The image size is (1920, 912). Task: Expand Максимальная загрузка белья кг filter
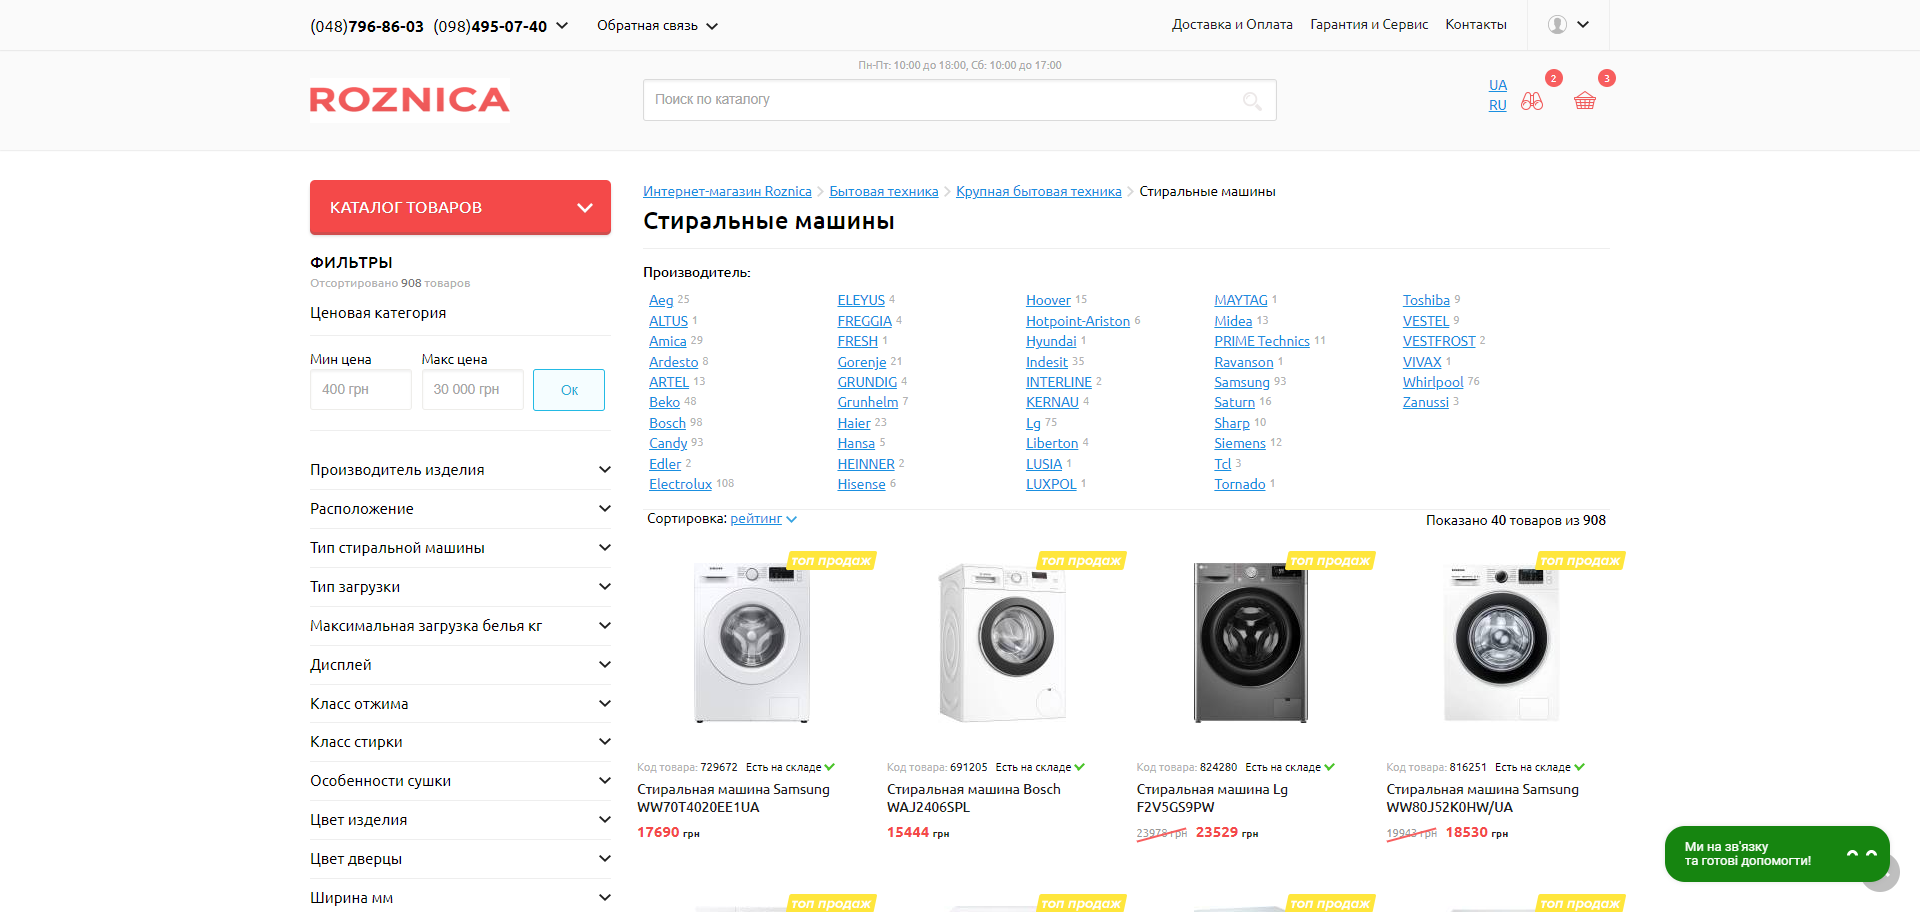(460, 626)
